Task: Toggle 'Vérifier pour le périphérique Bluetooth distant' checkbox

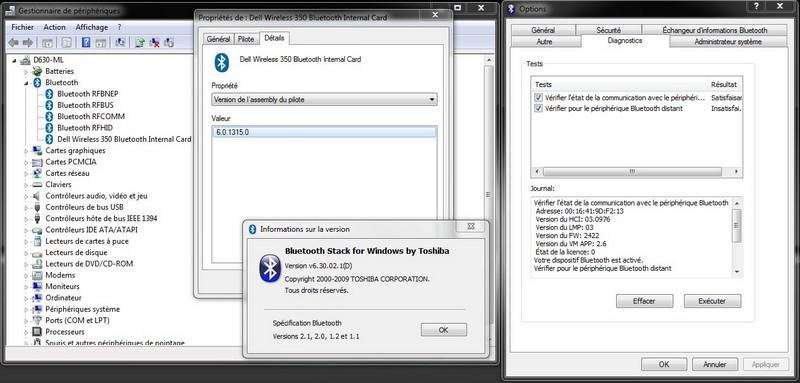Action: [538, 108]
